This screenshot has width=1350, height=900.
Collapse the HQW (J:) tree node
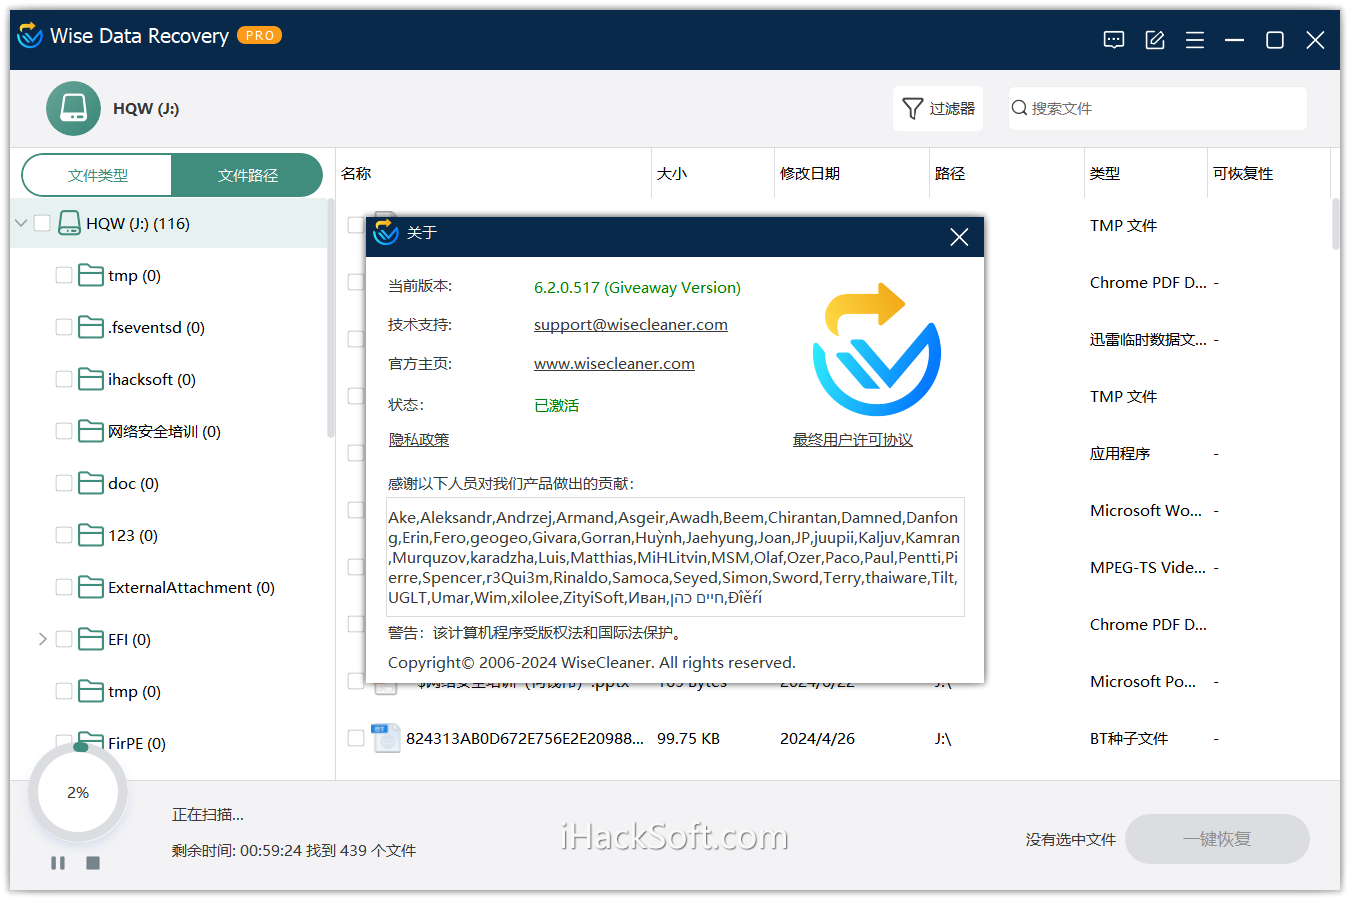21,223
